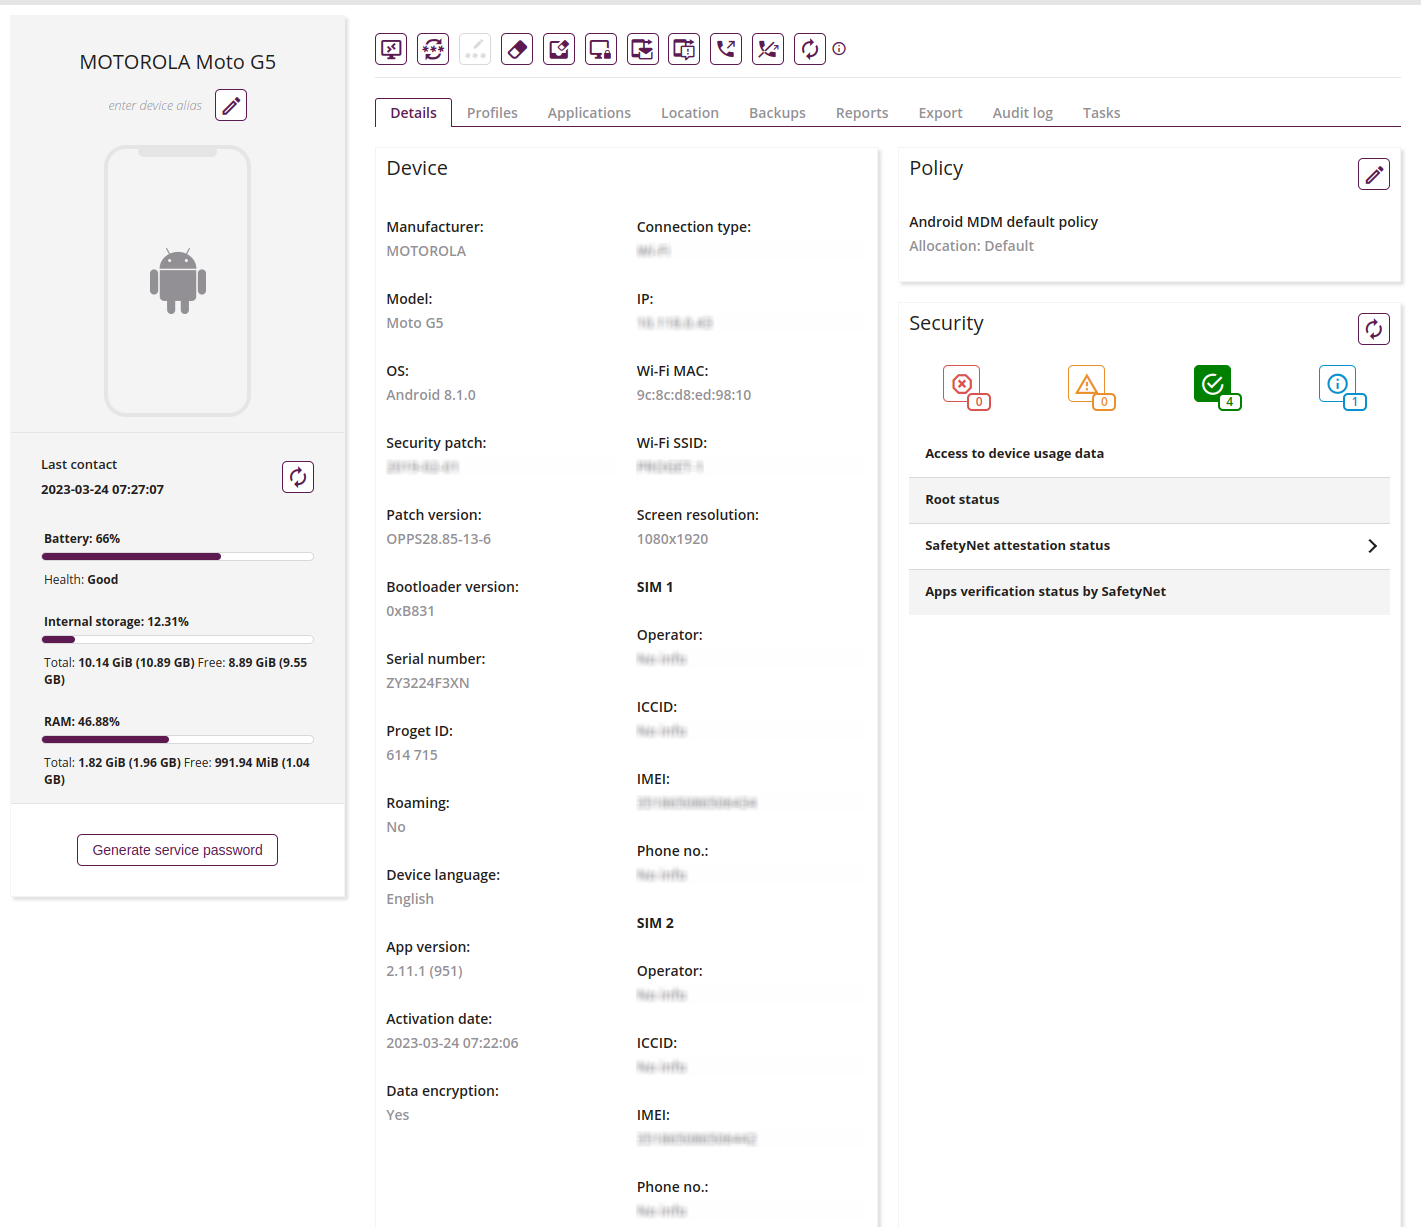Click the outgoing call forwarding icon
The image size is (1421, 1227).
(726, 49)
